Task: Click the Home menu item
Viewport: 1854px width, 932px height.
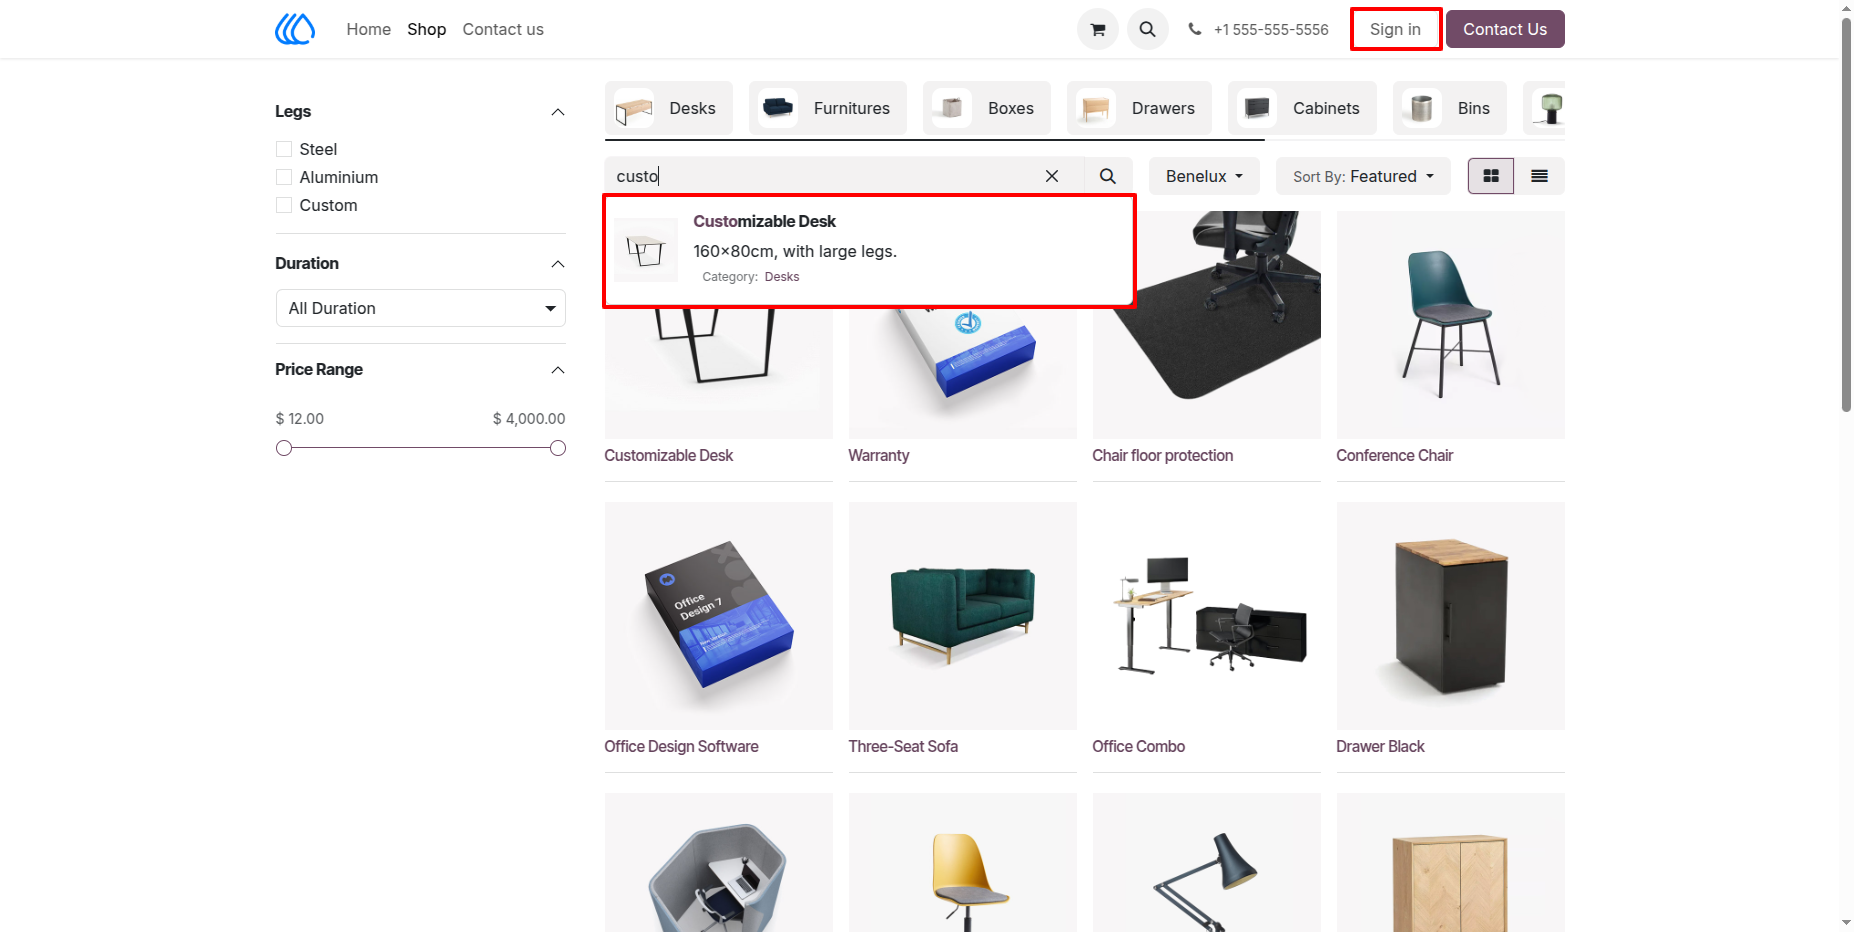Action: pos(368,29)
